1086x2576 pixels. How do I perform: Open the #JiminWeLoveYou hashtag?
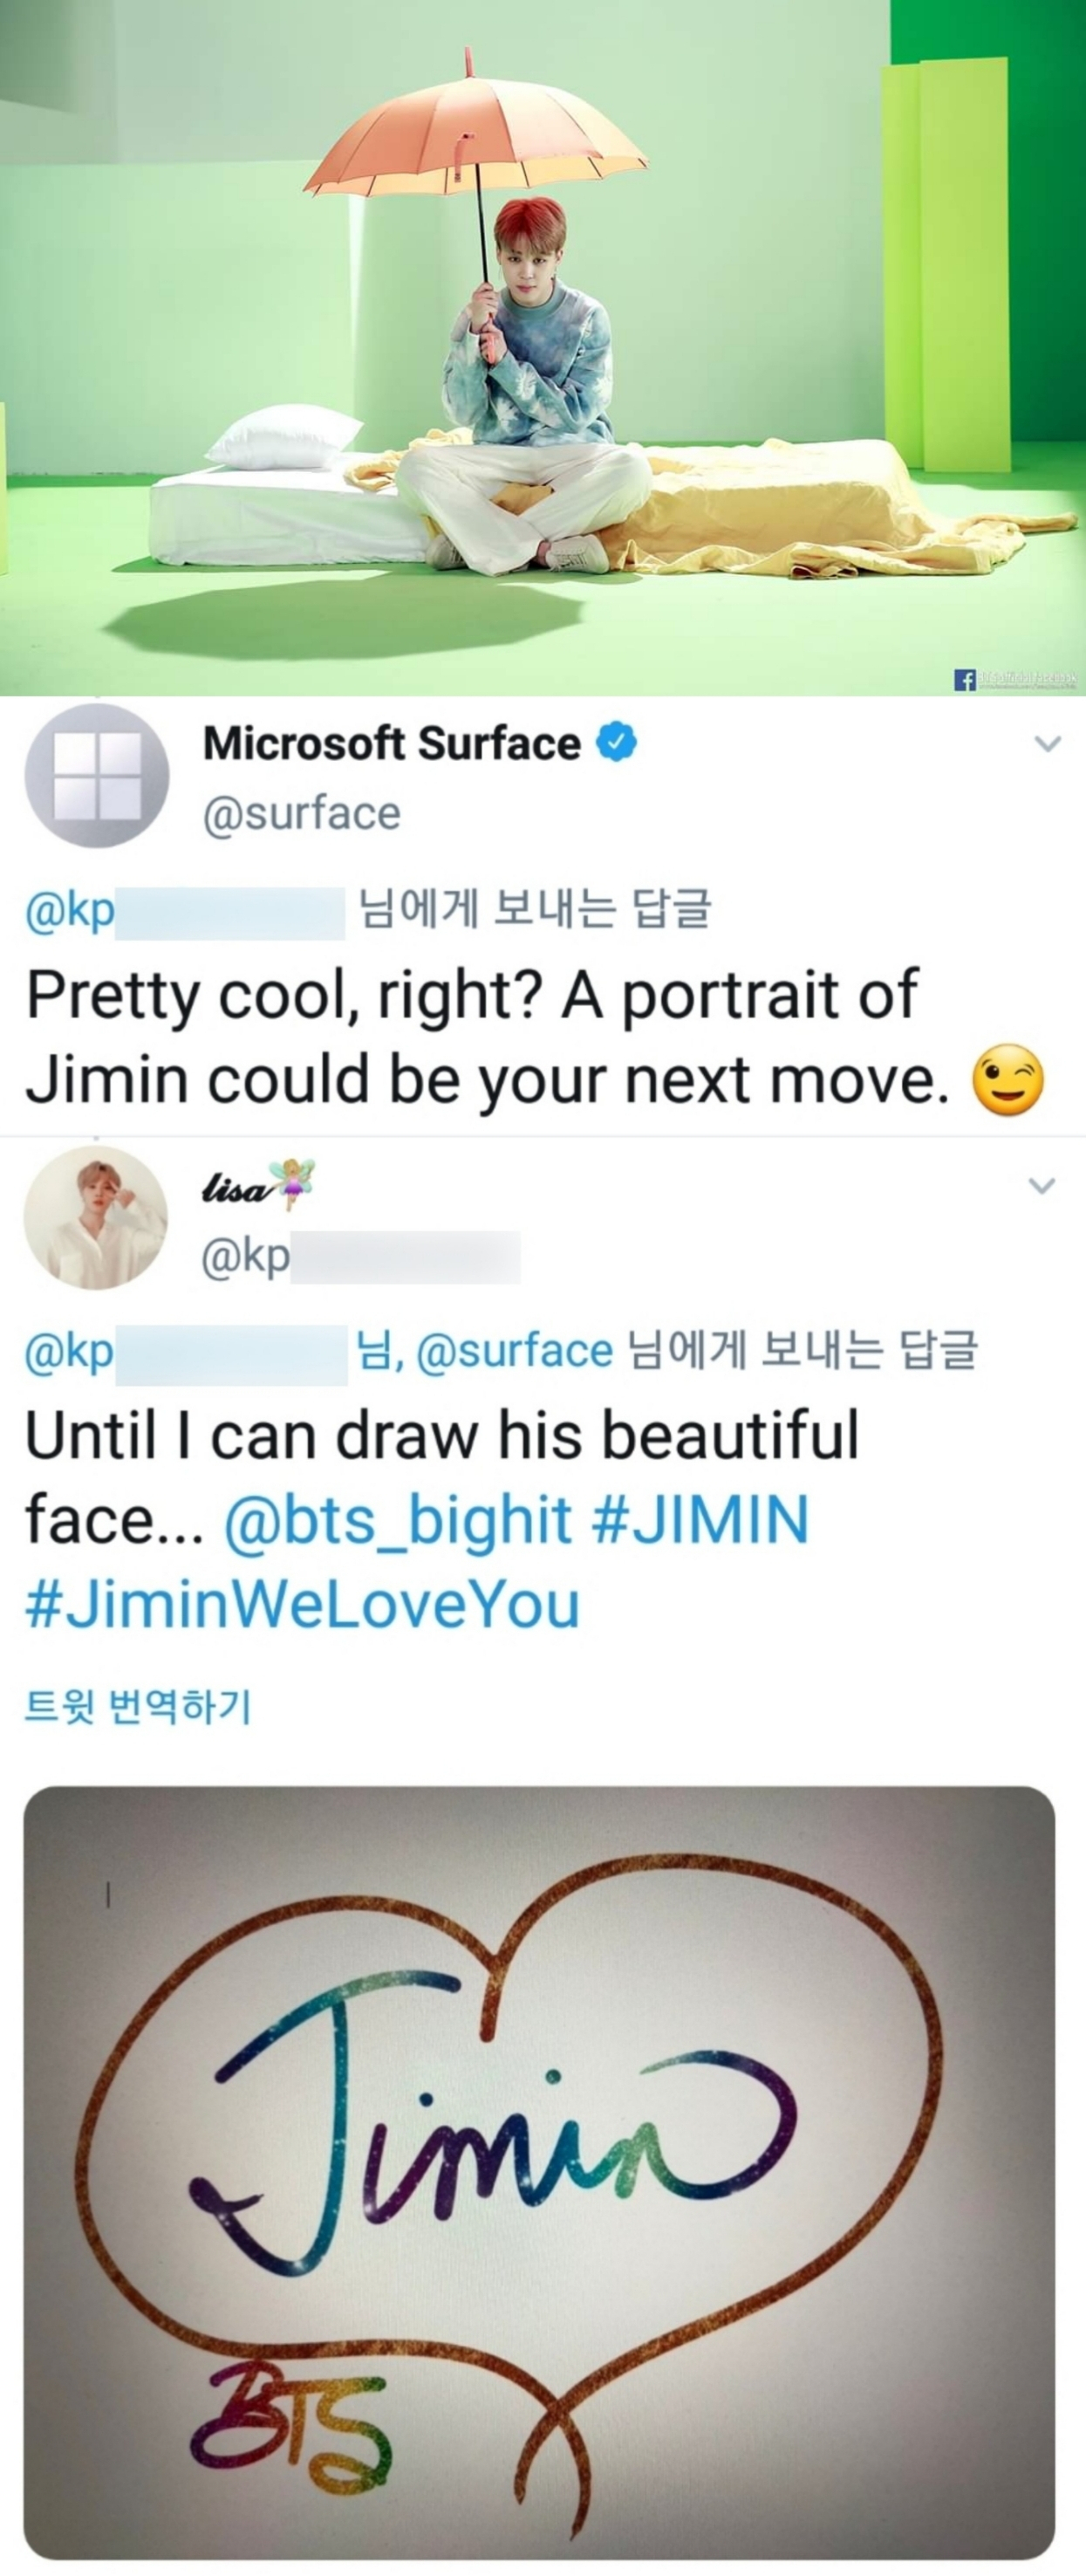302,1603
